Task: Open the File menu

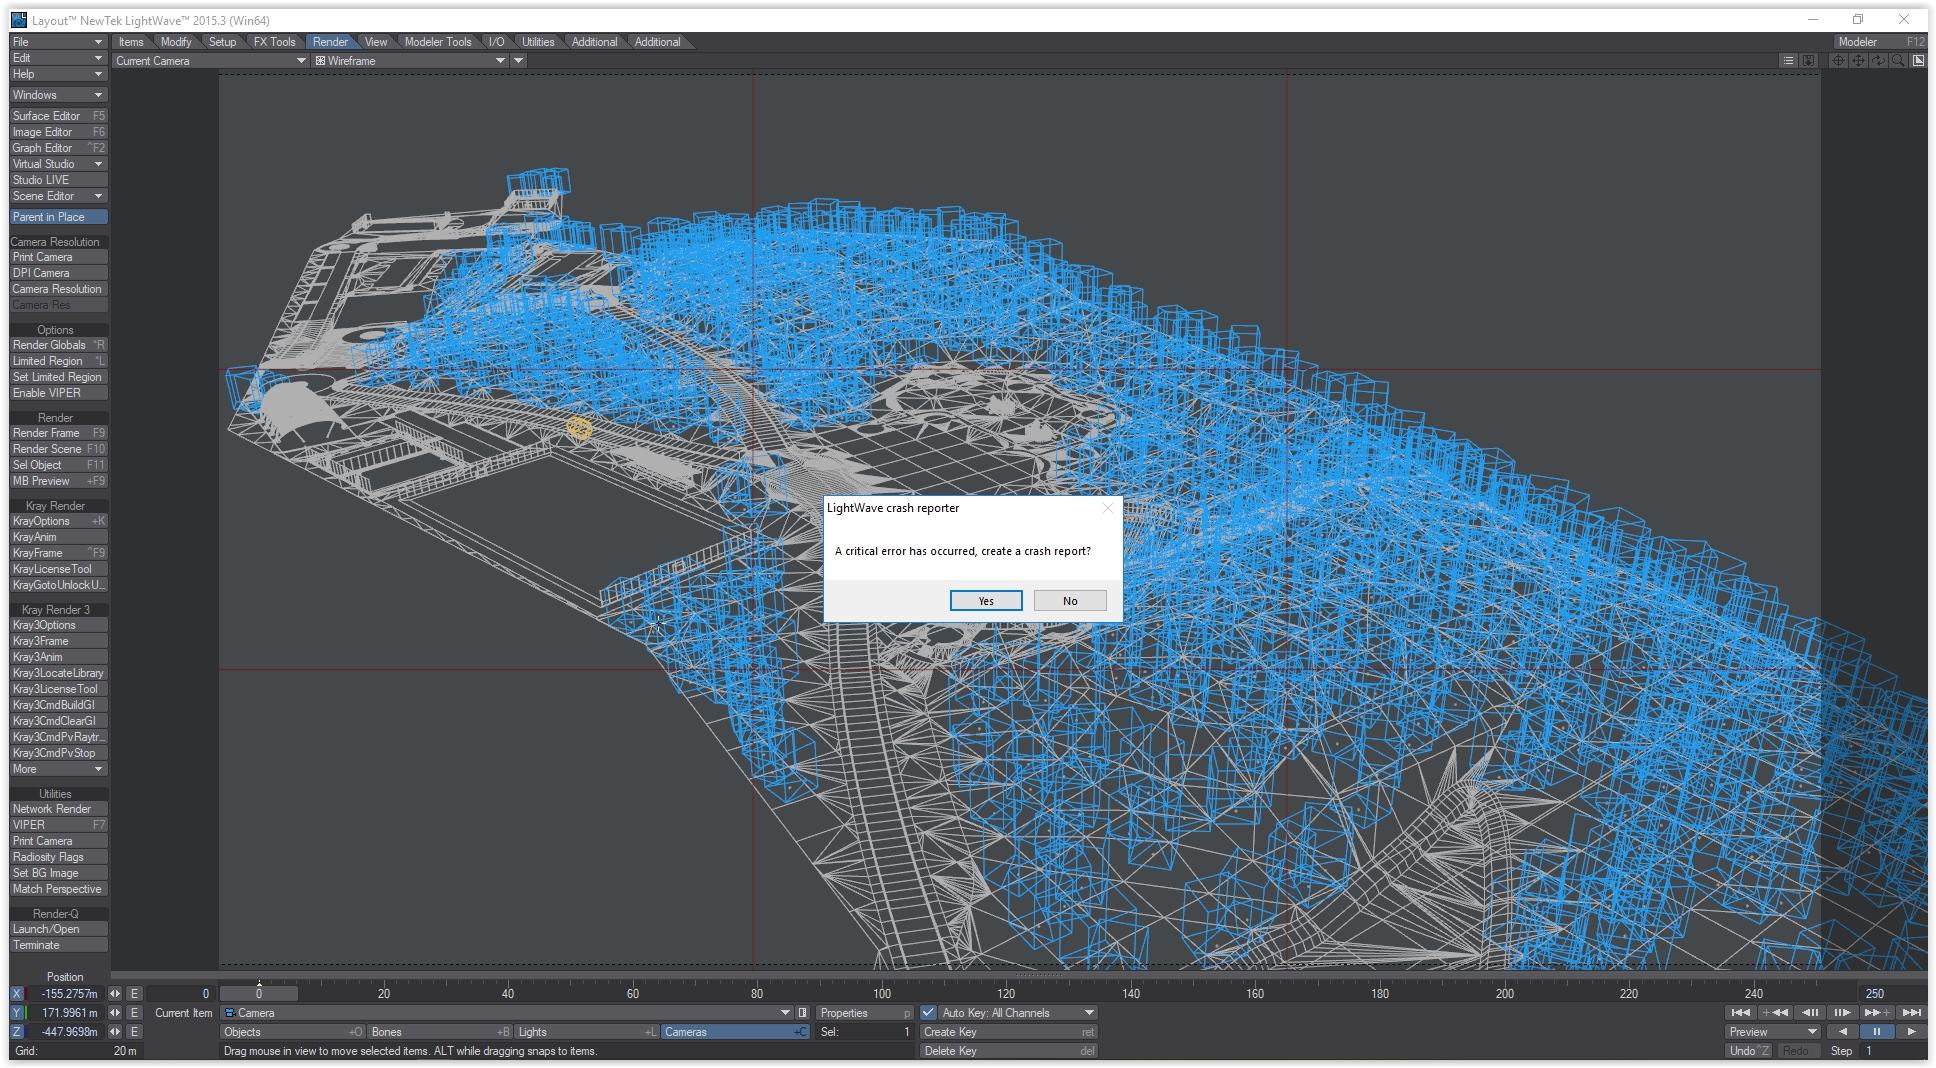Action: (x=57, y=42)
